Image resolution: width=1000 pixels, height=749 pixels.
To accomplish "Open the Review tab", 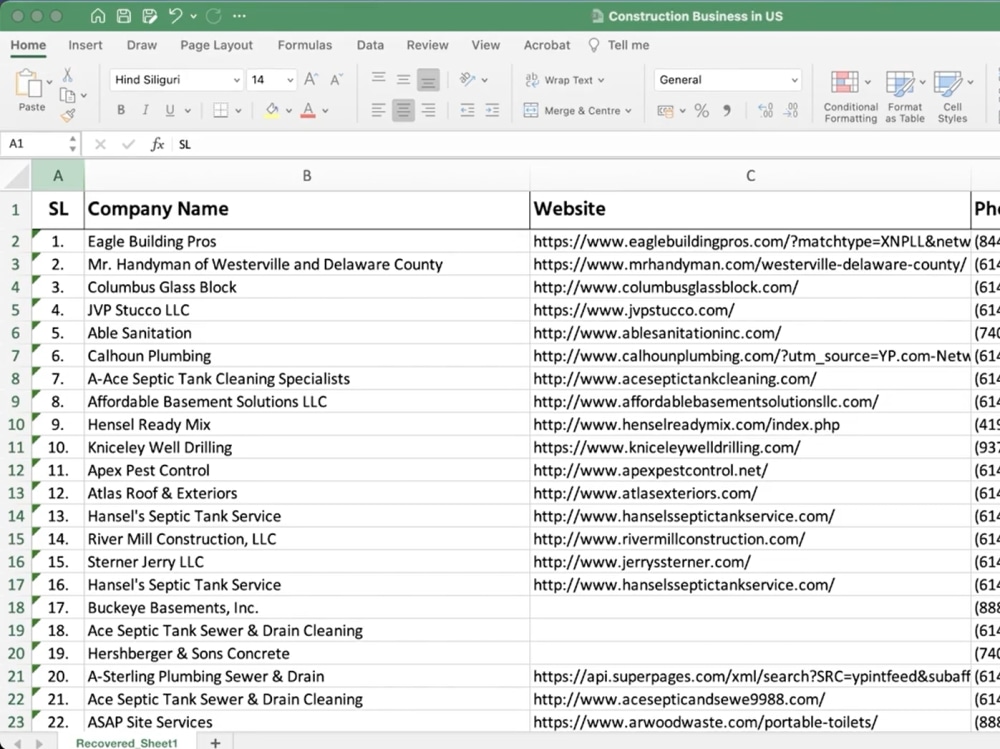I will (427, 45).
